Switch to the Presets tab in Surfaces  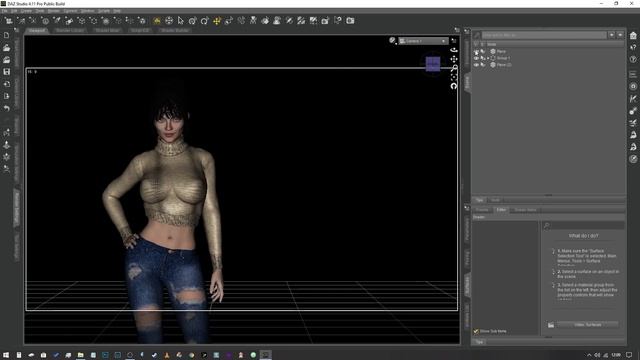pos(482,210)
